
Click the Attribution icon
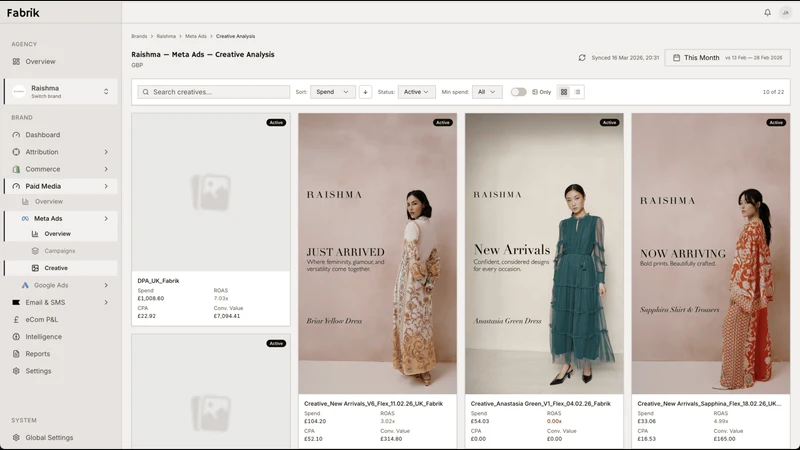pos(16,152)
